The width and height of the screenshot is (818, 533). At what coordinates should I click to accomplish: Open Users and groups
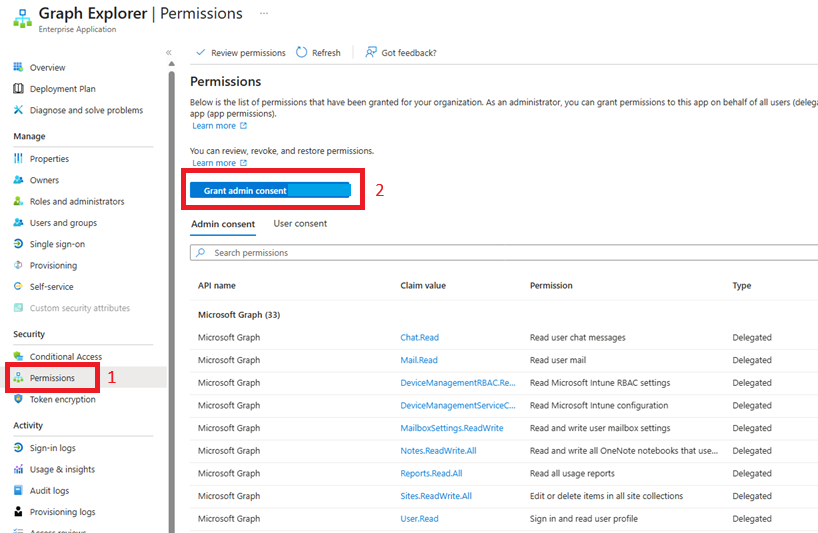pos(63,223)
